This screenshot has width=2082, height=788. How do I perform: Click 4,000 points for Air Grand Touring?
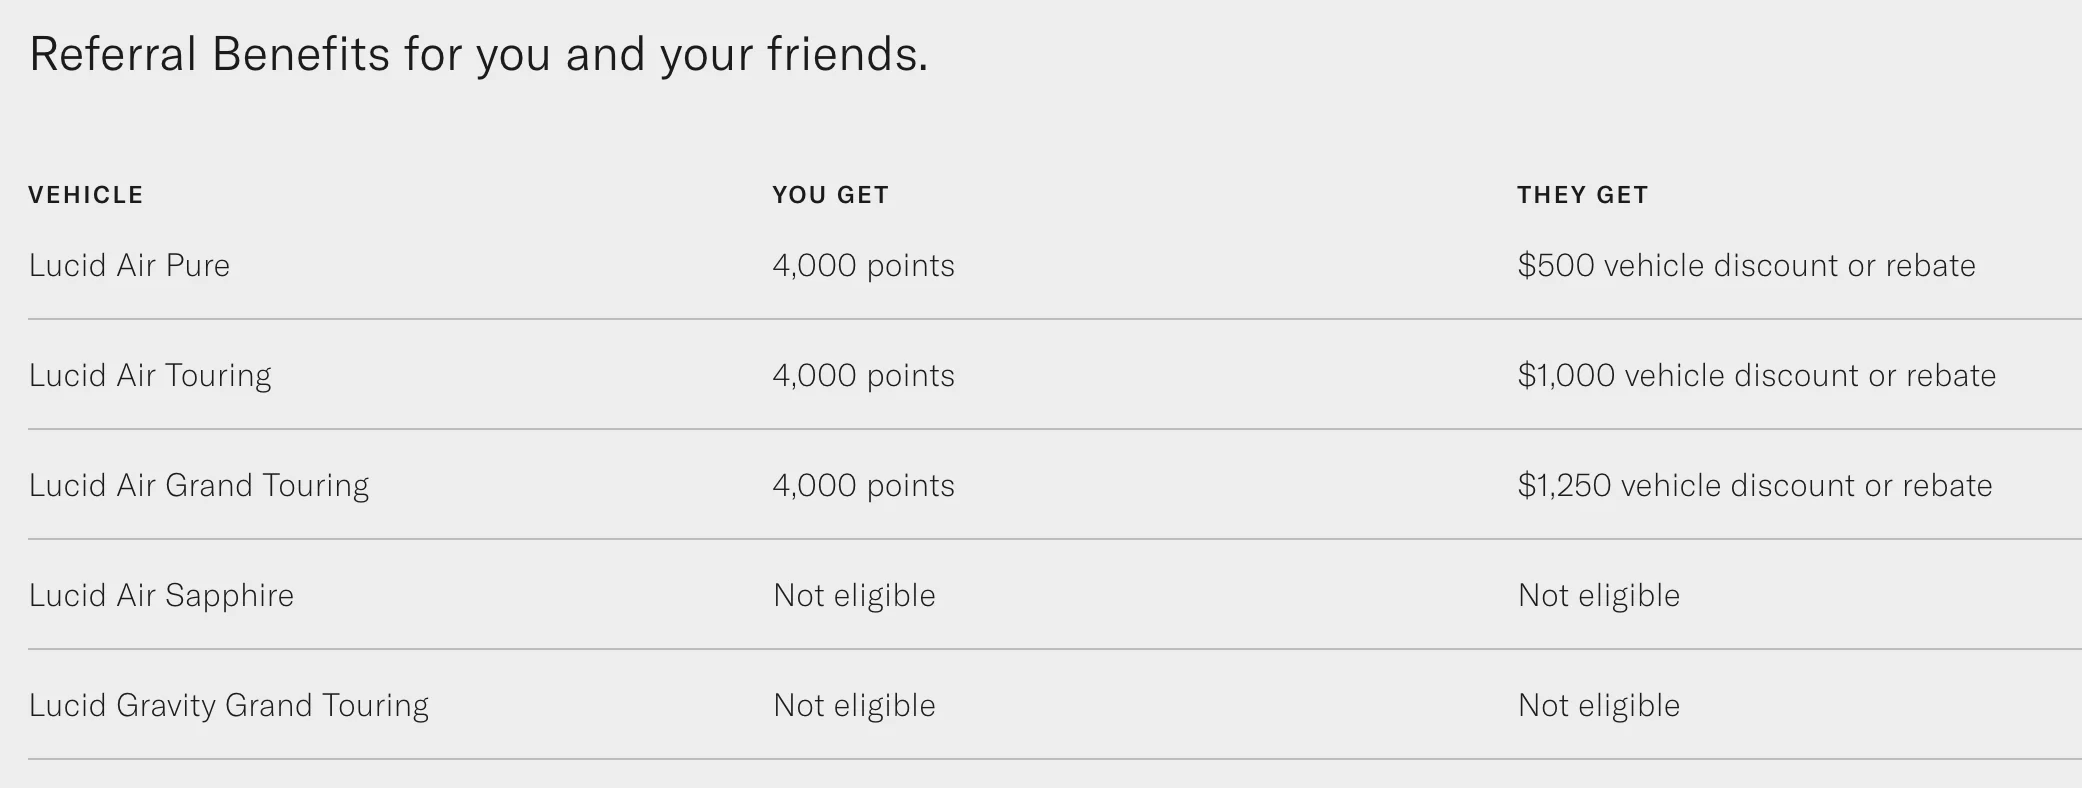[x=864, y=485]
